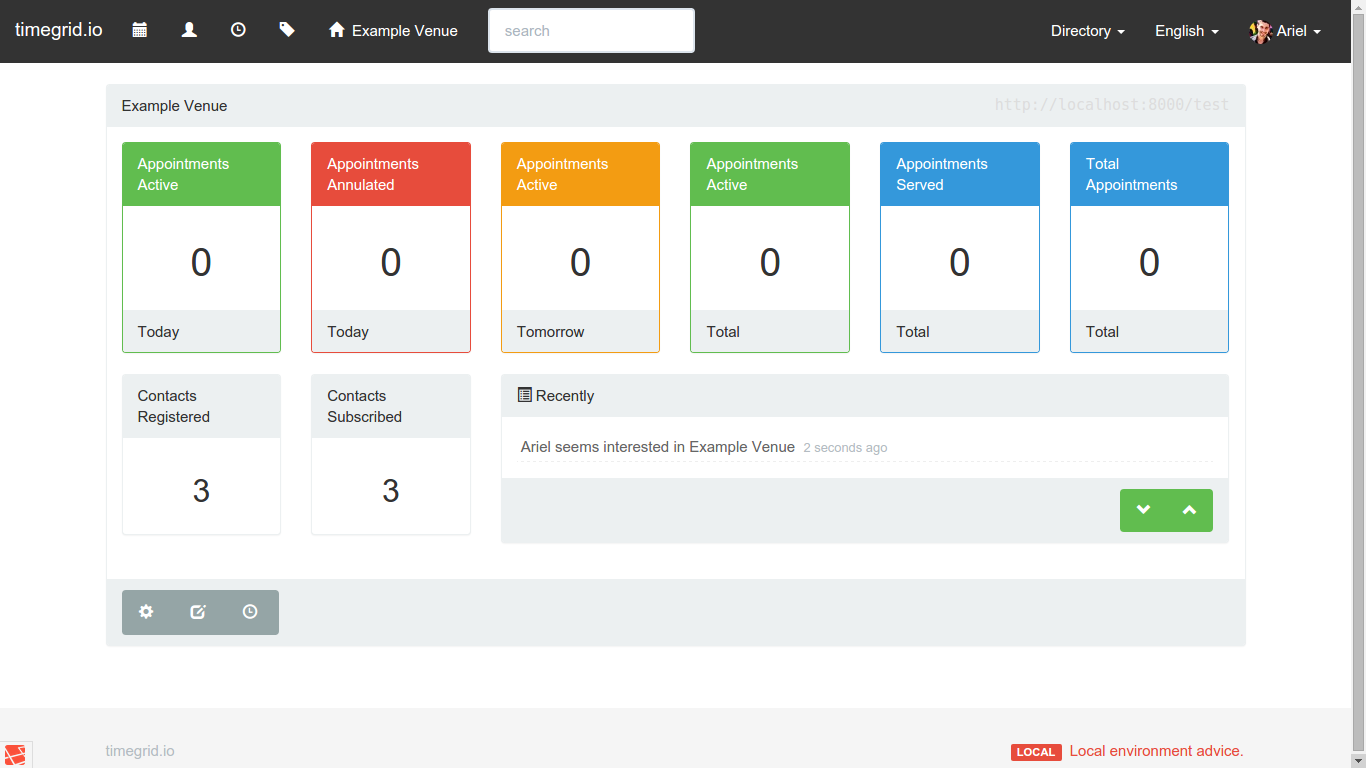
Task: Click the Contacts Subscribed count
Action: 391,491
